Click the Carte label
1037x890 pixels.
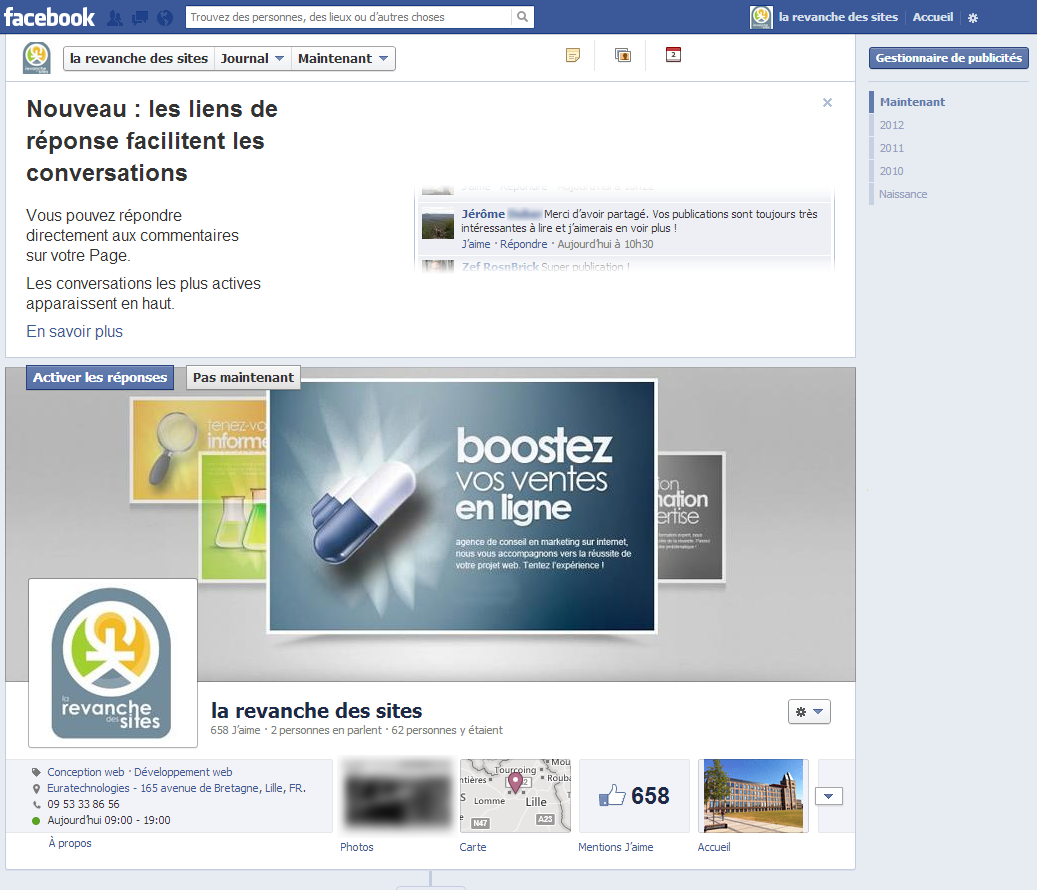tap(473, 847)
